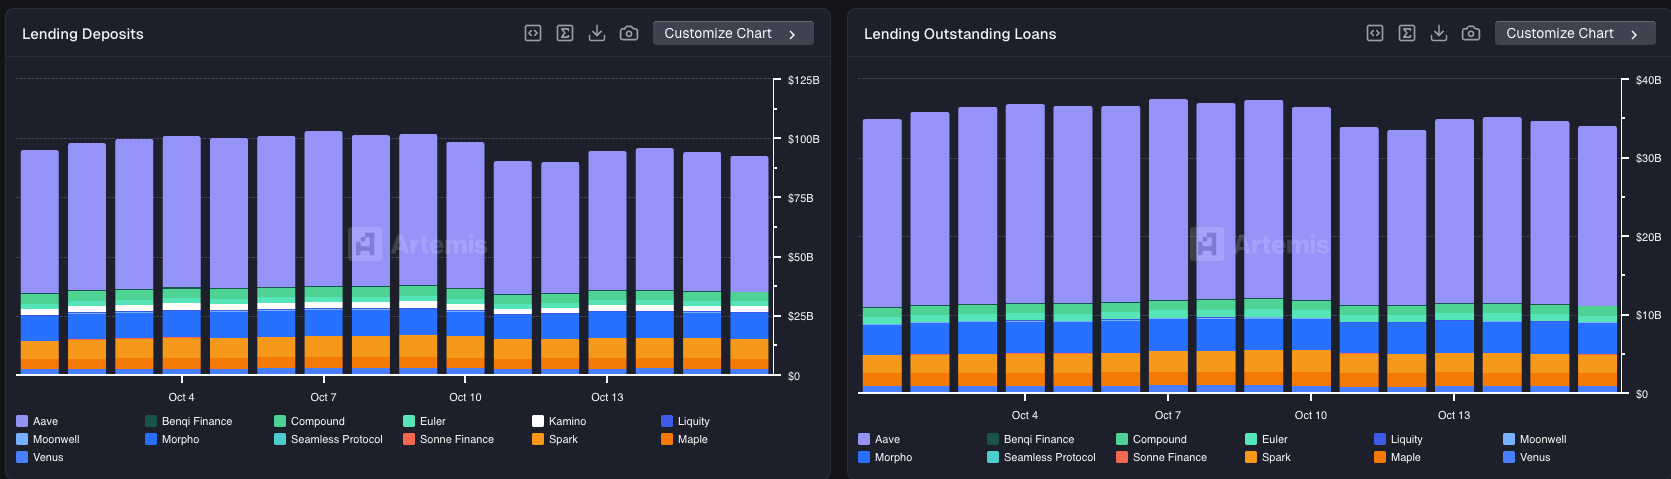Toggle Morpho in the Outstanding Loans legend
1671x479 pixels.
click(885, 457)
